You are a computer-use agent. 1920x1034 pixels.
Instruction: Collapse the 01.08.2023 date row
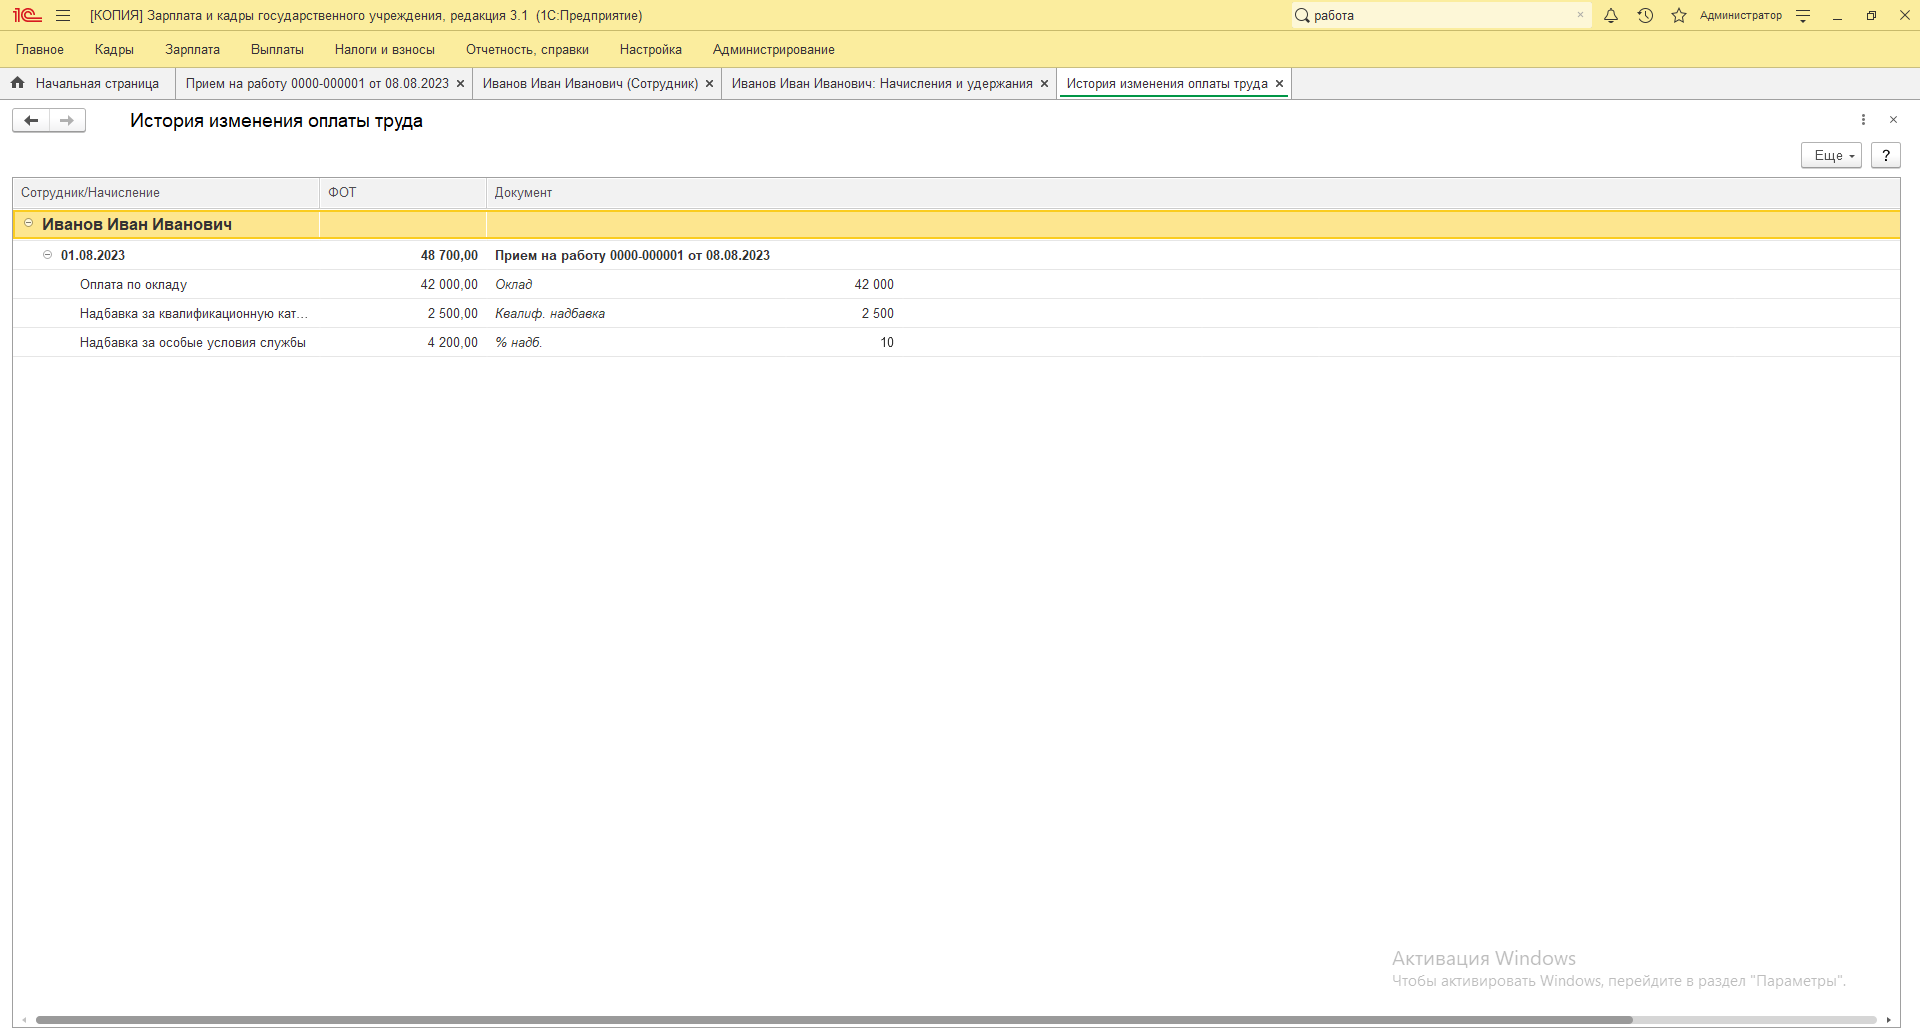[x=47, y=255]
